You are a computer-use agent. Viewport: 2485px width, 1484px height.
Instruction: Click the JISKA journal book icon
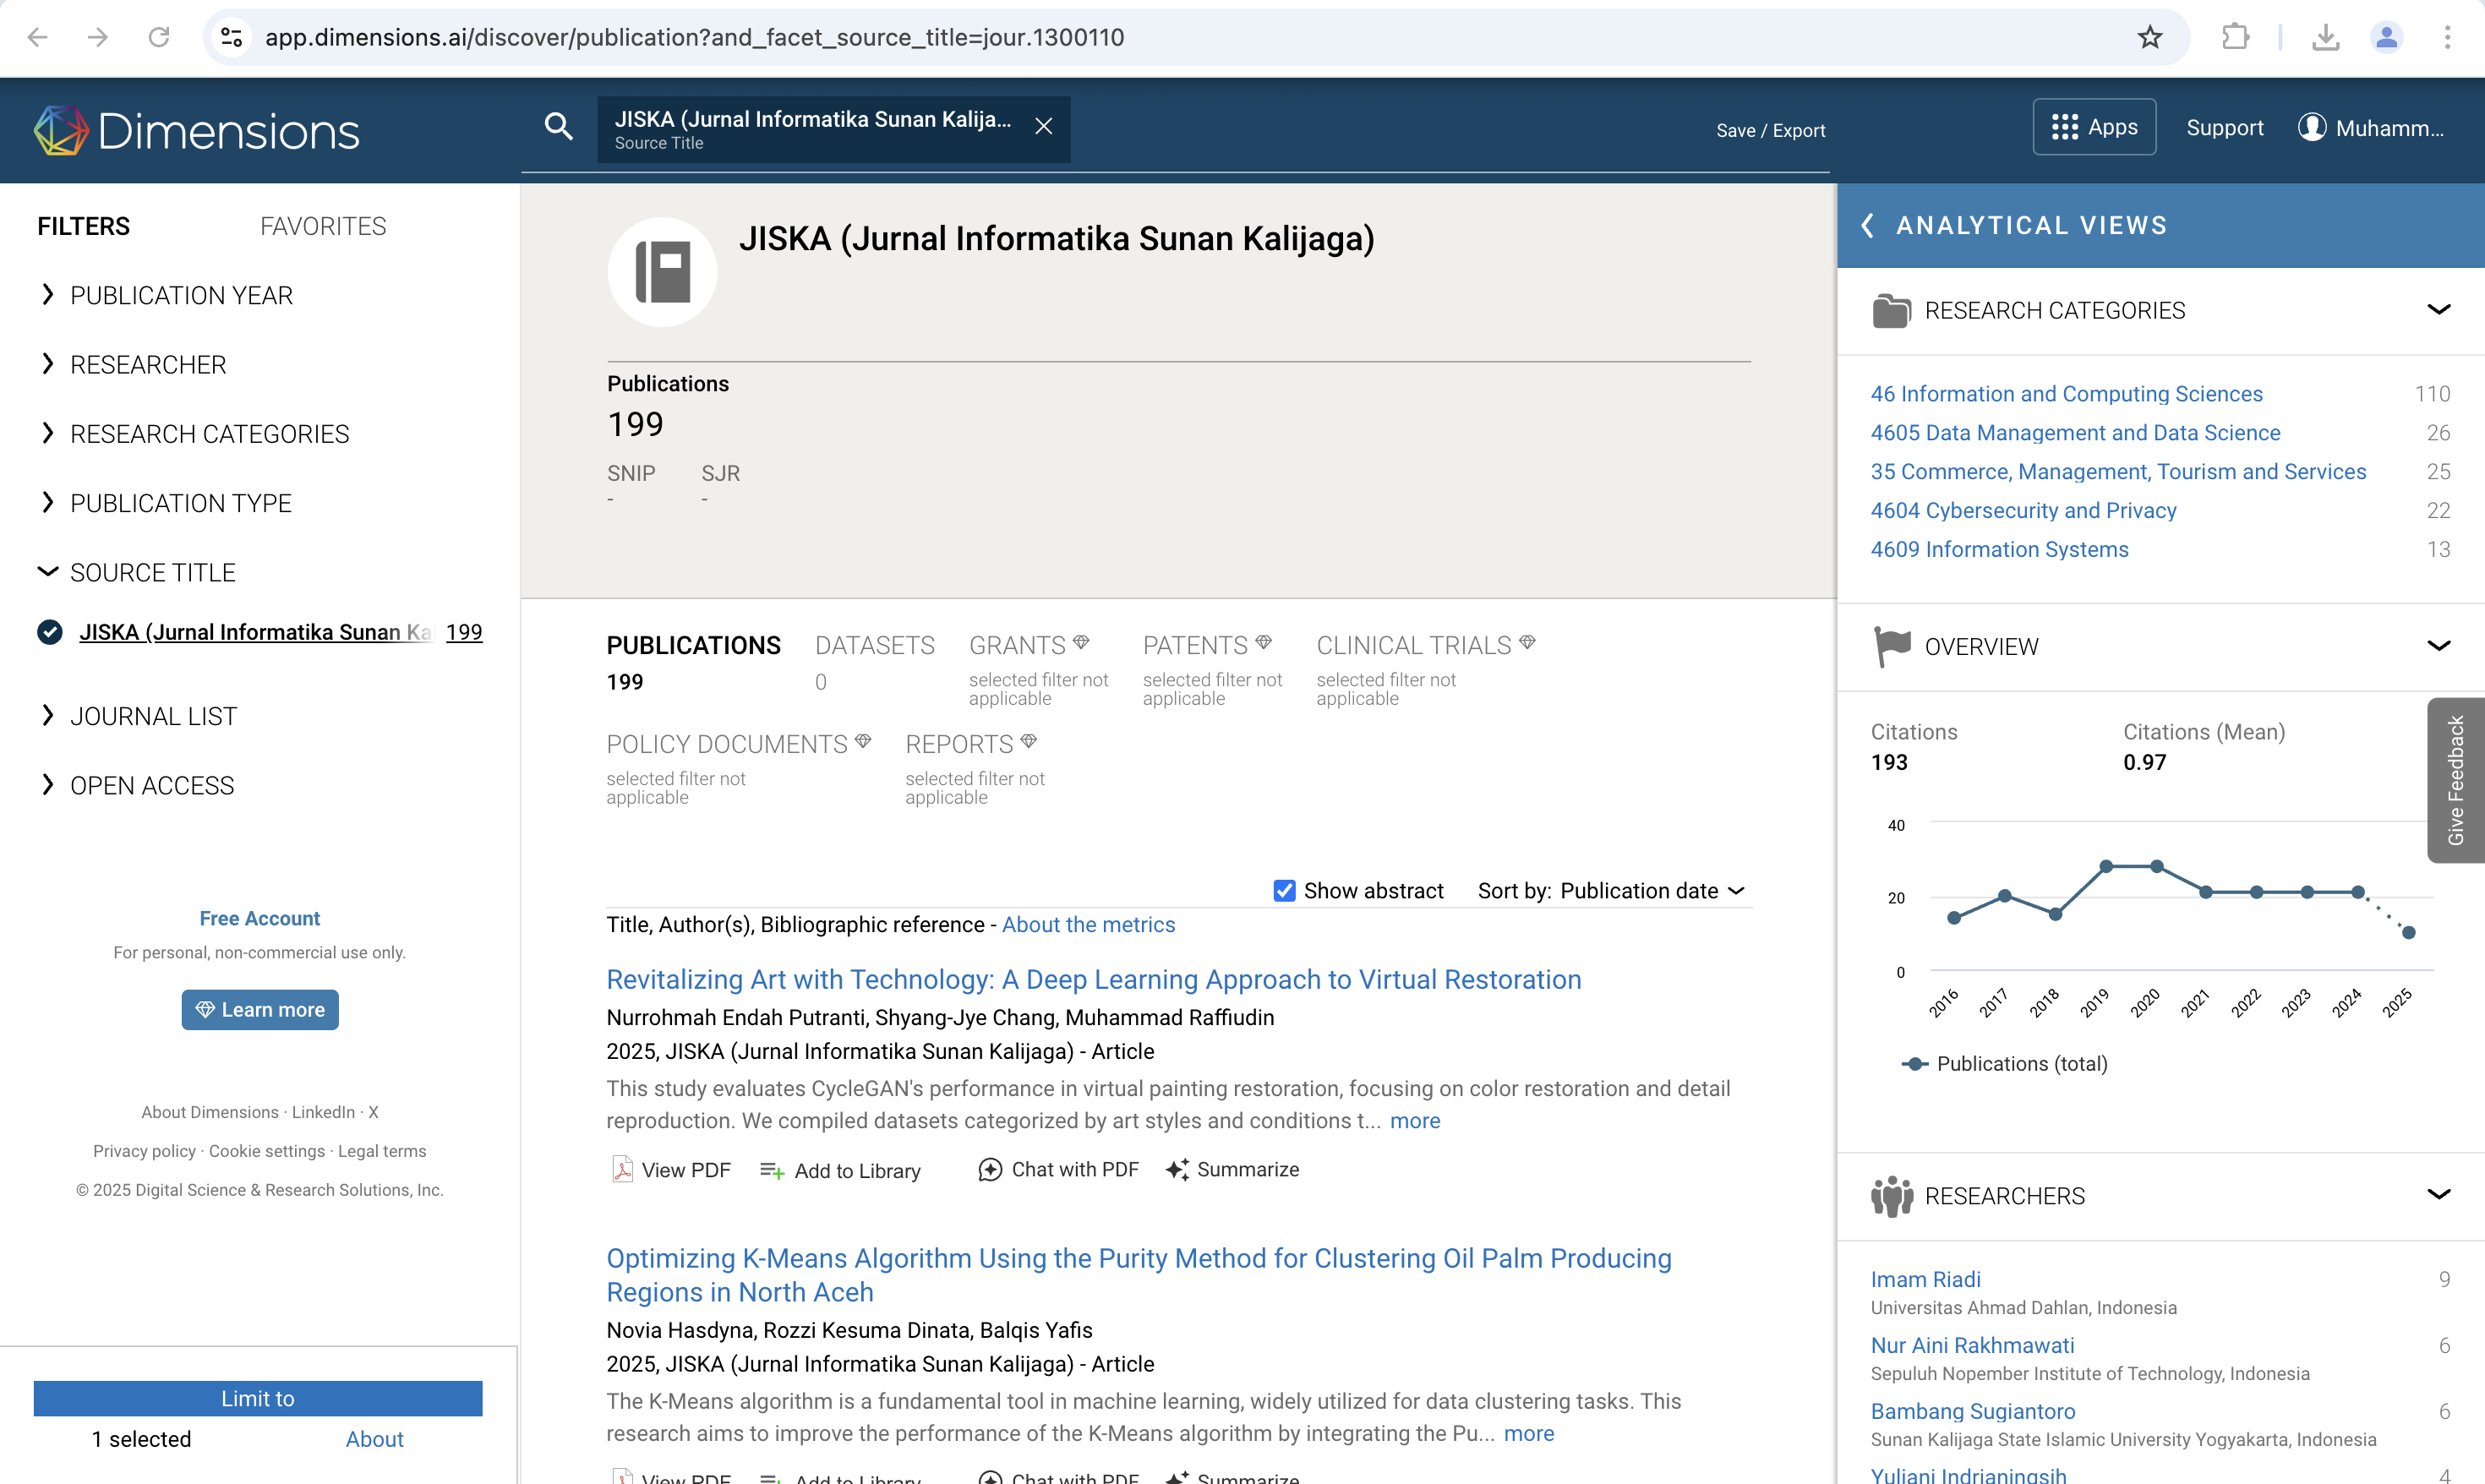tap(662, 272)
